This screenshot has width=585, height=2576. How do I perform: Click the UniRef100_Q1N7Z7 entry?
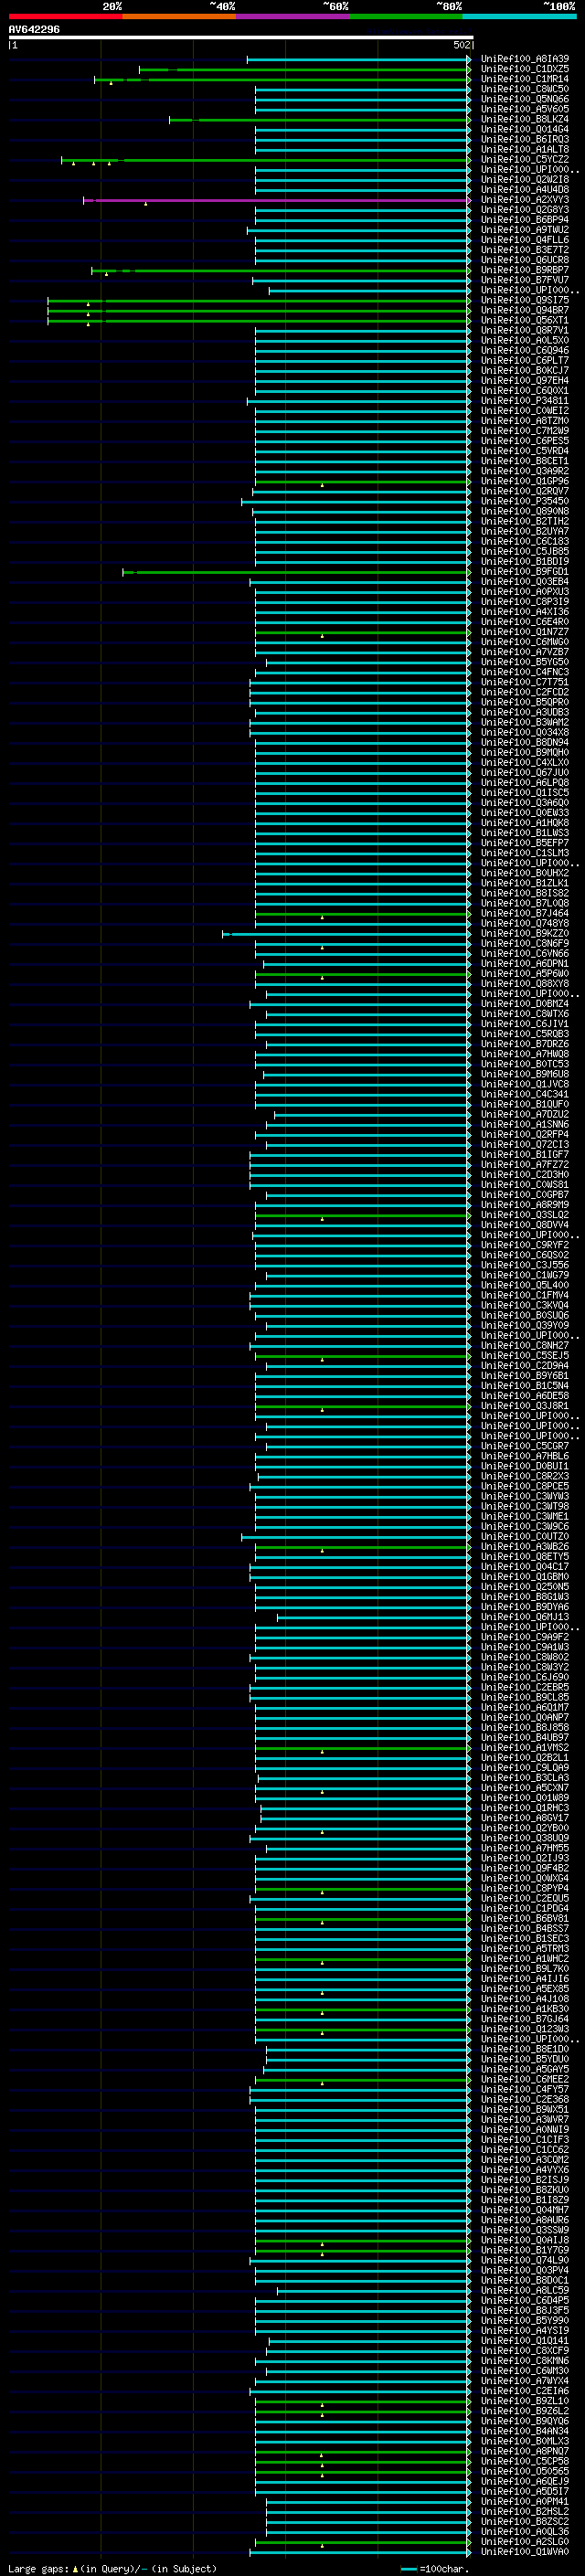tap(524, 632)
